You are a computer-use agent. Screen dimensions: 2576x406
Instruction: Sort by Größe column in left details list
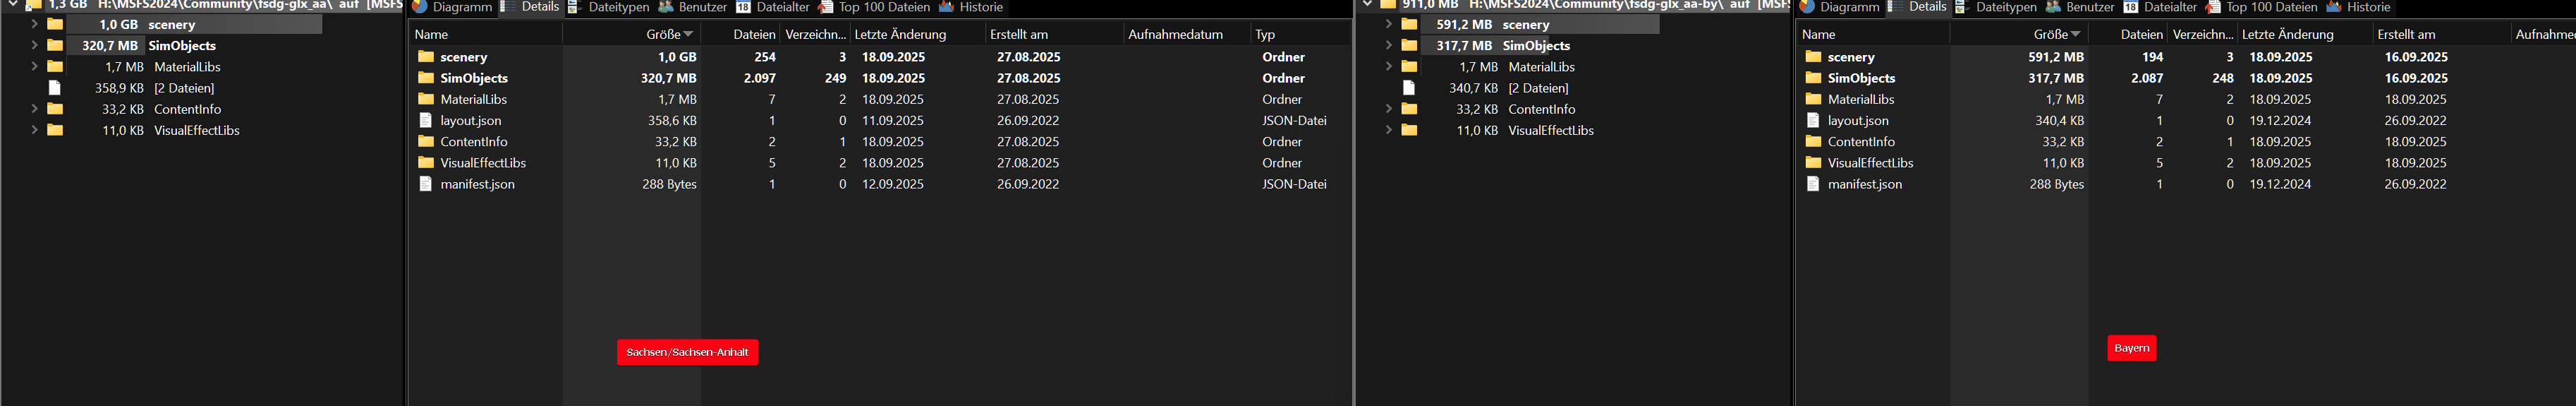(663, 34)
